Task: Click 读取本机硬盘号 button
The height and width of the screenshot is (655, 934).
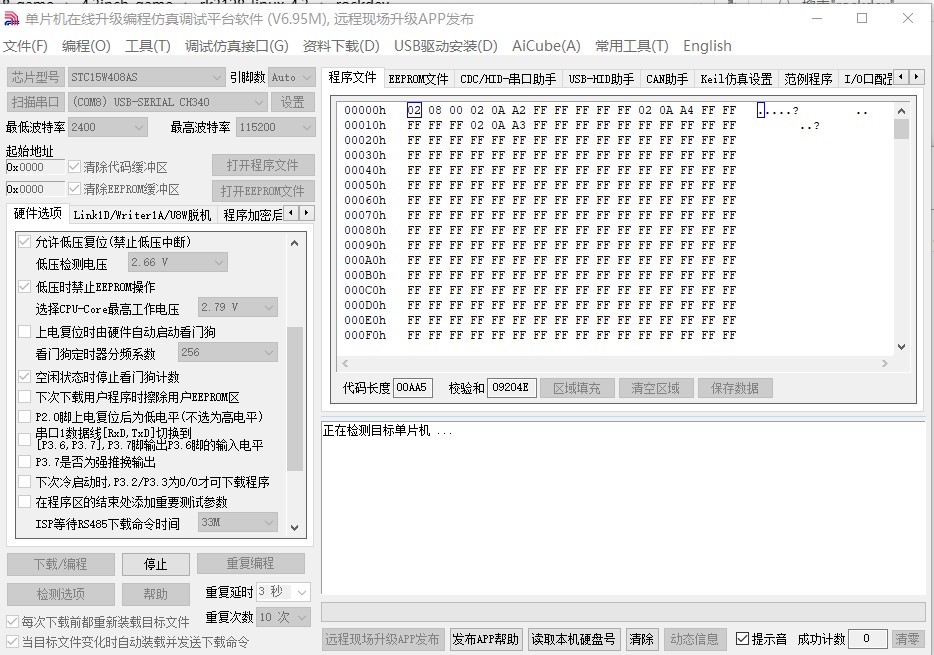Action: pos(573,639)
